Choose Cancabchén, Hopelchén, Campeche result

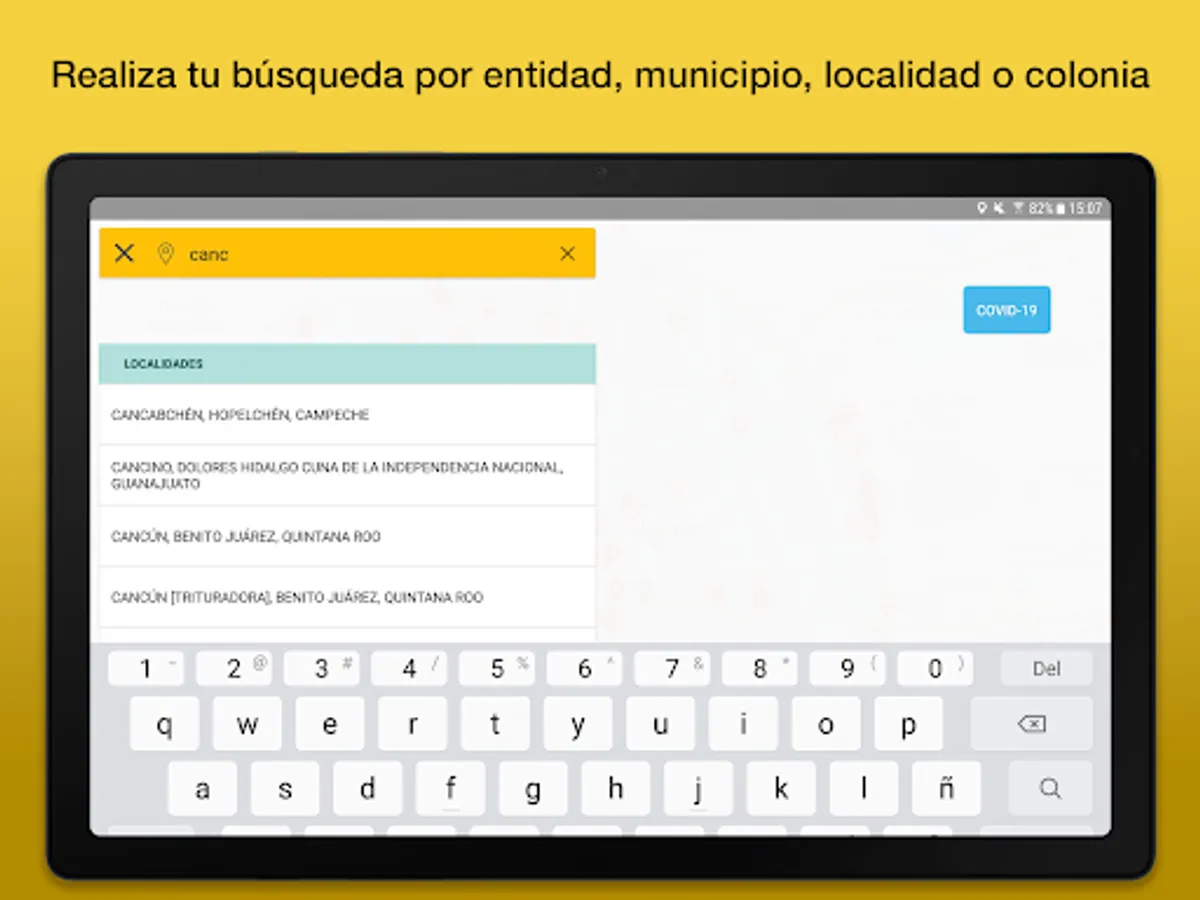click(x=347, y=415)
